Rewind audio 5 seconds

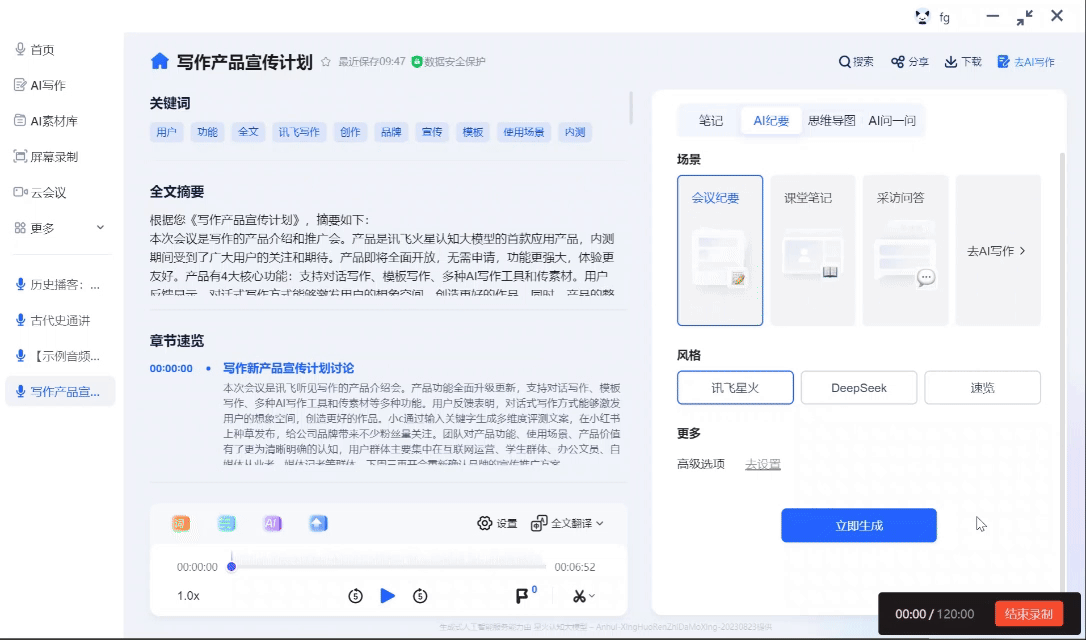(x=355, y=596)
